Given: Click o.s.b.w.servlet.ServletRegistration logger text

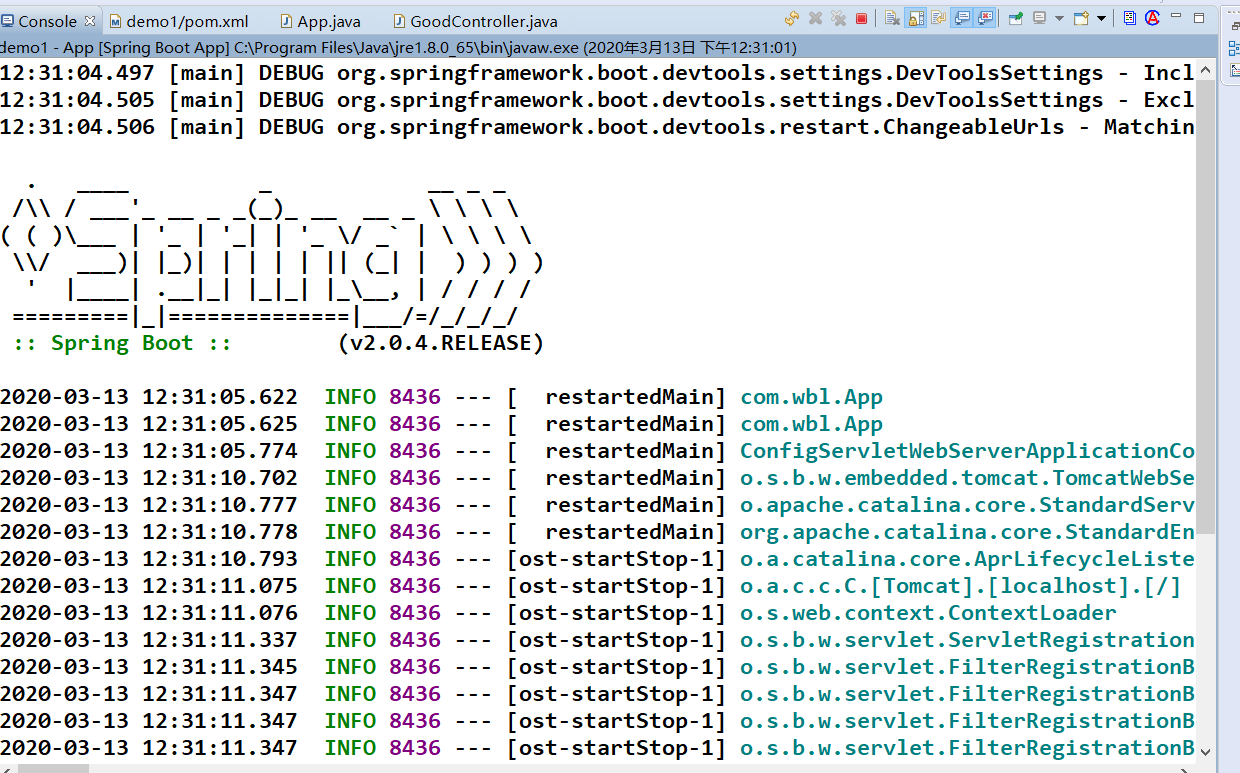Looking at the screenshot, I should tap(967, 640).
